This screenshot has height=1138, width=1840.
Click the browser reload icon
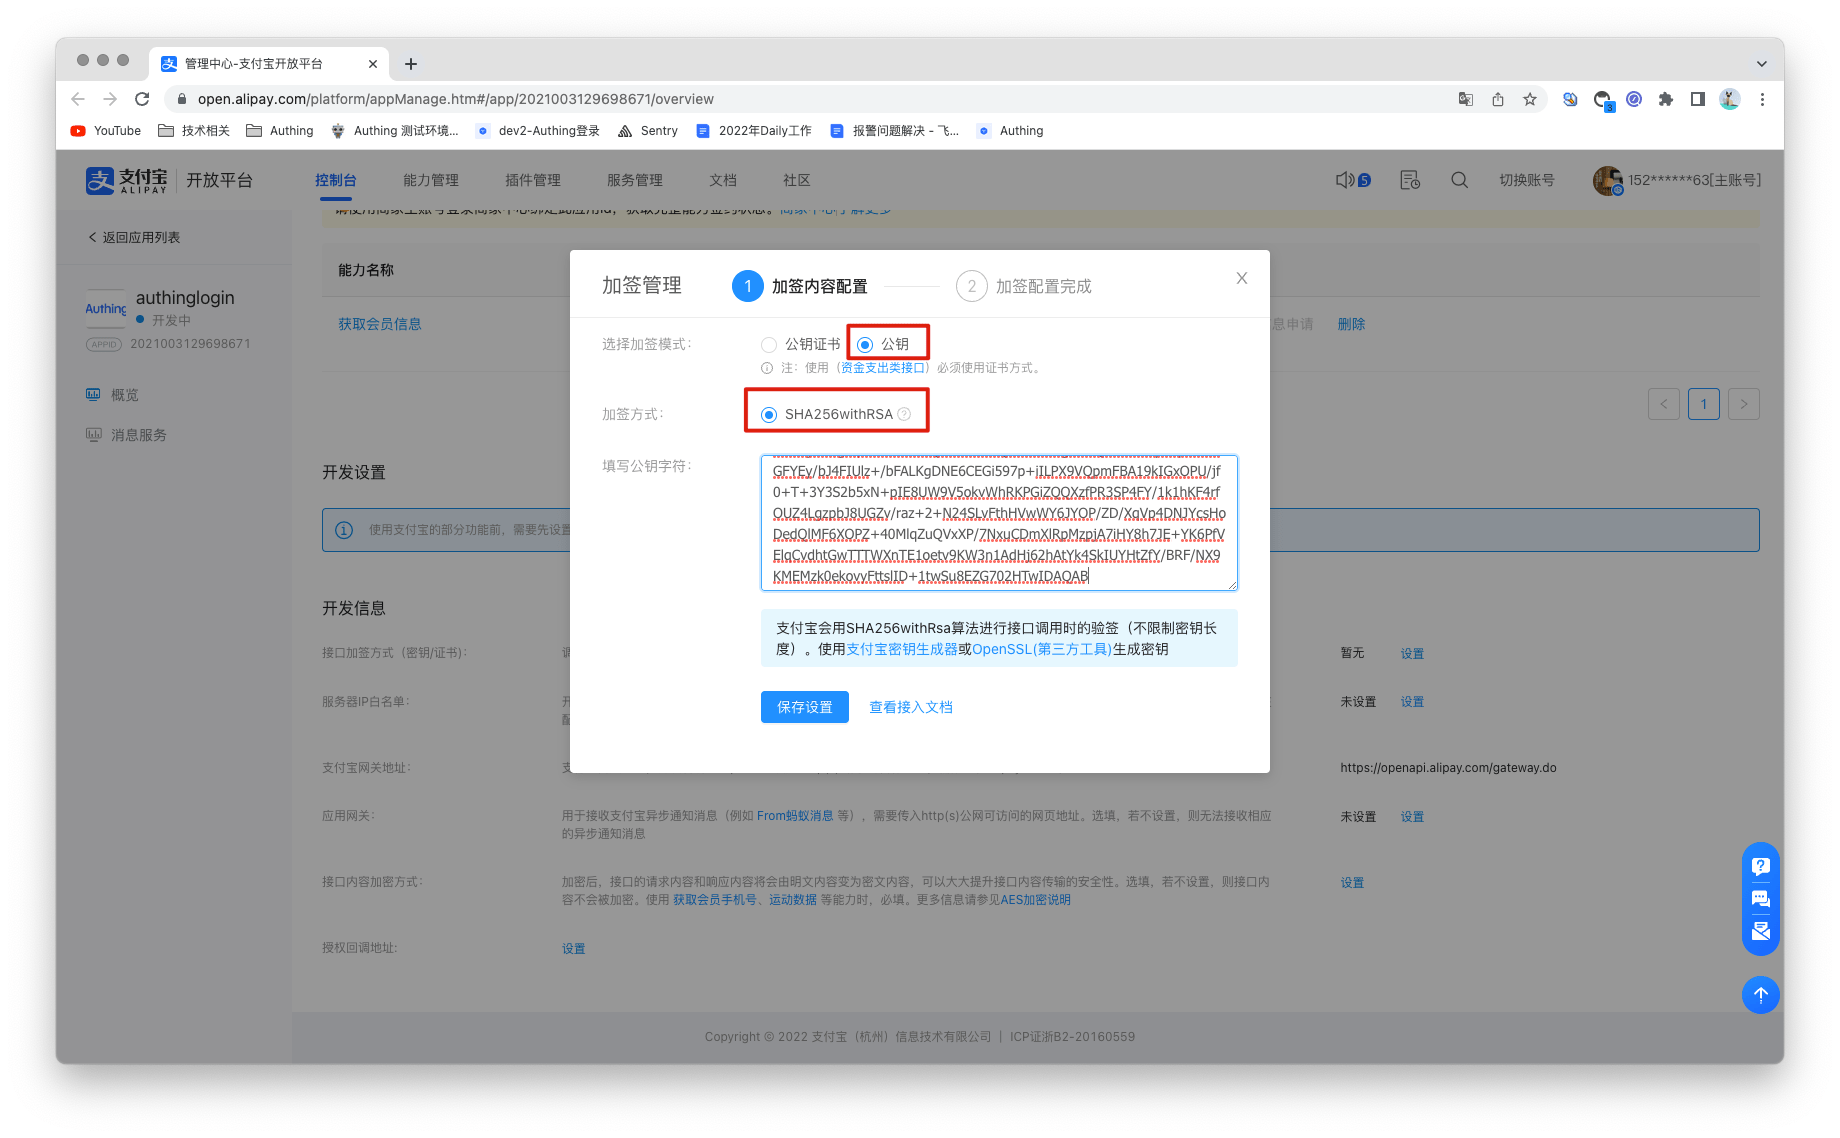point(142,99)
